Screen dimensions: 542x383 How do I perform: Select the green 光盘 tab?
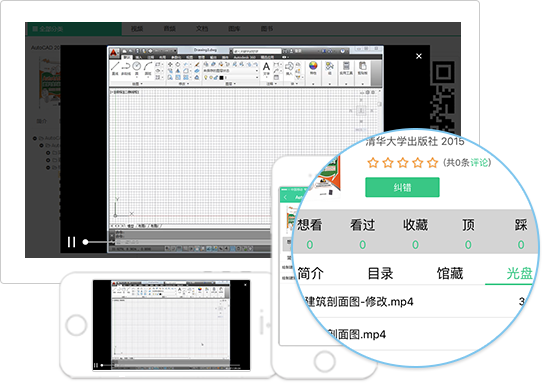pos(519,273)
